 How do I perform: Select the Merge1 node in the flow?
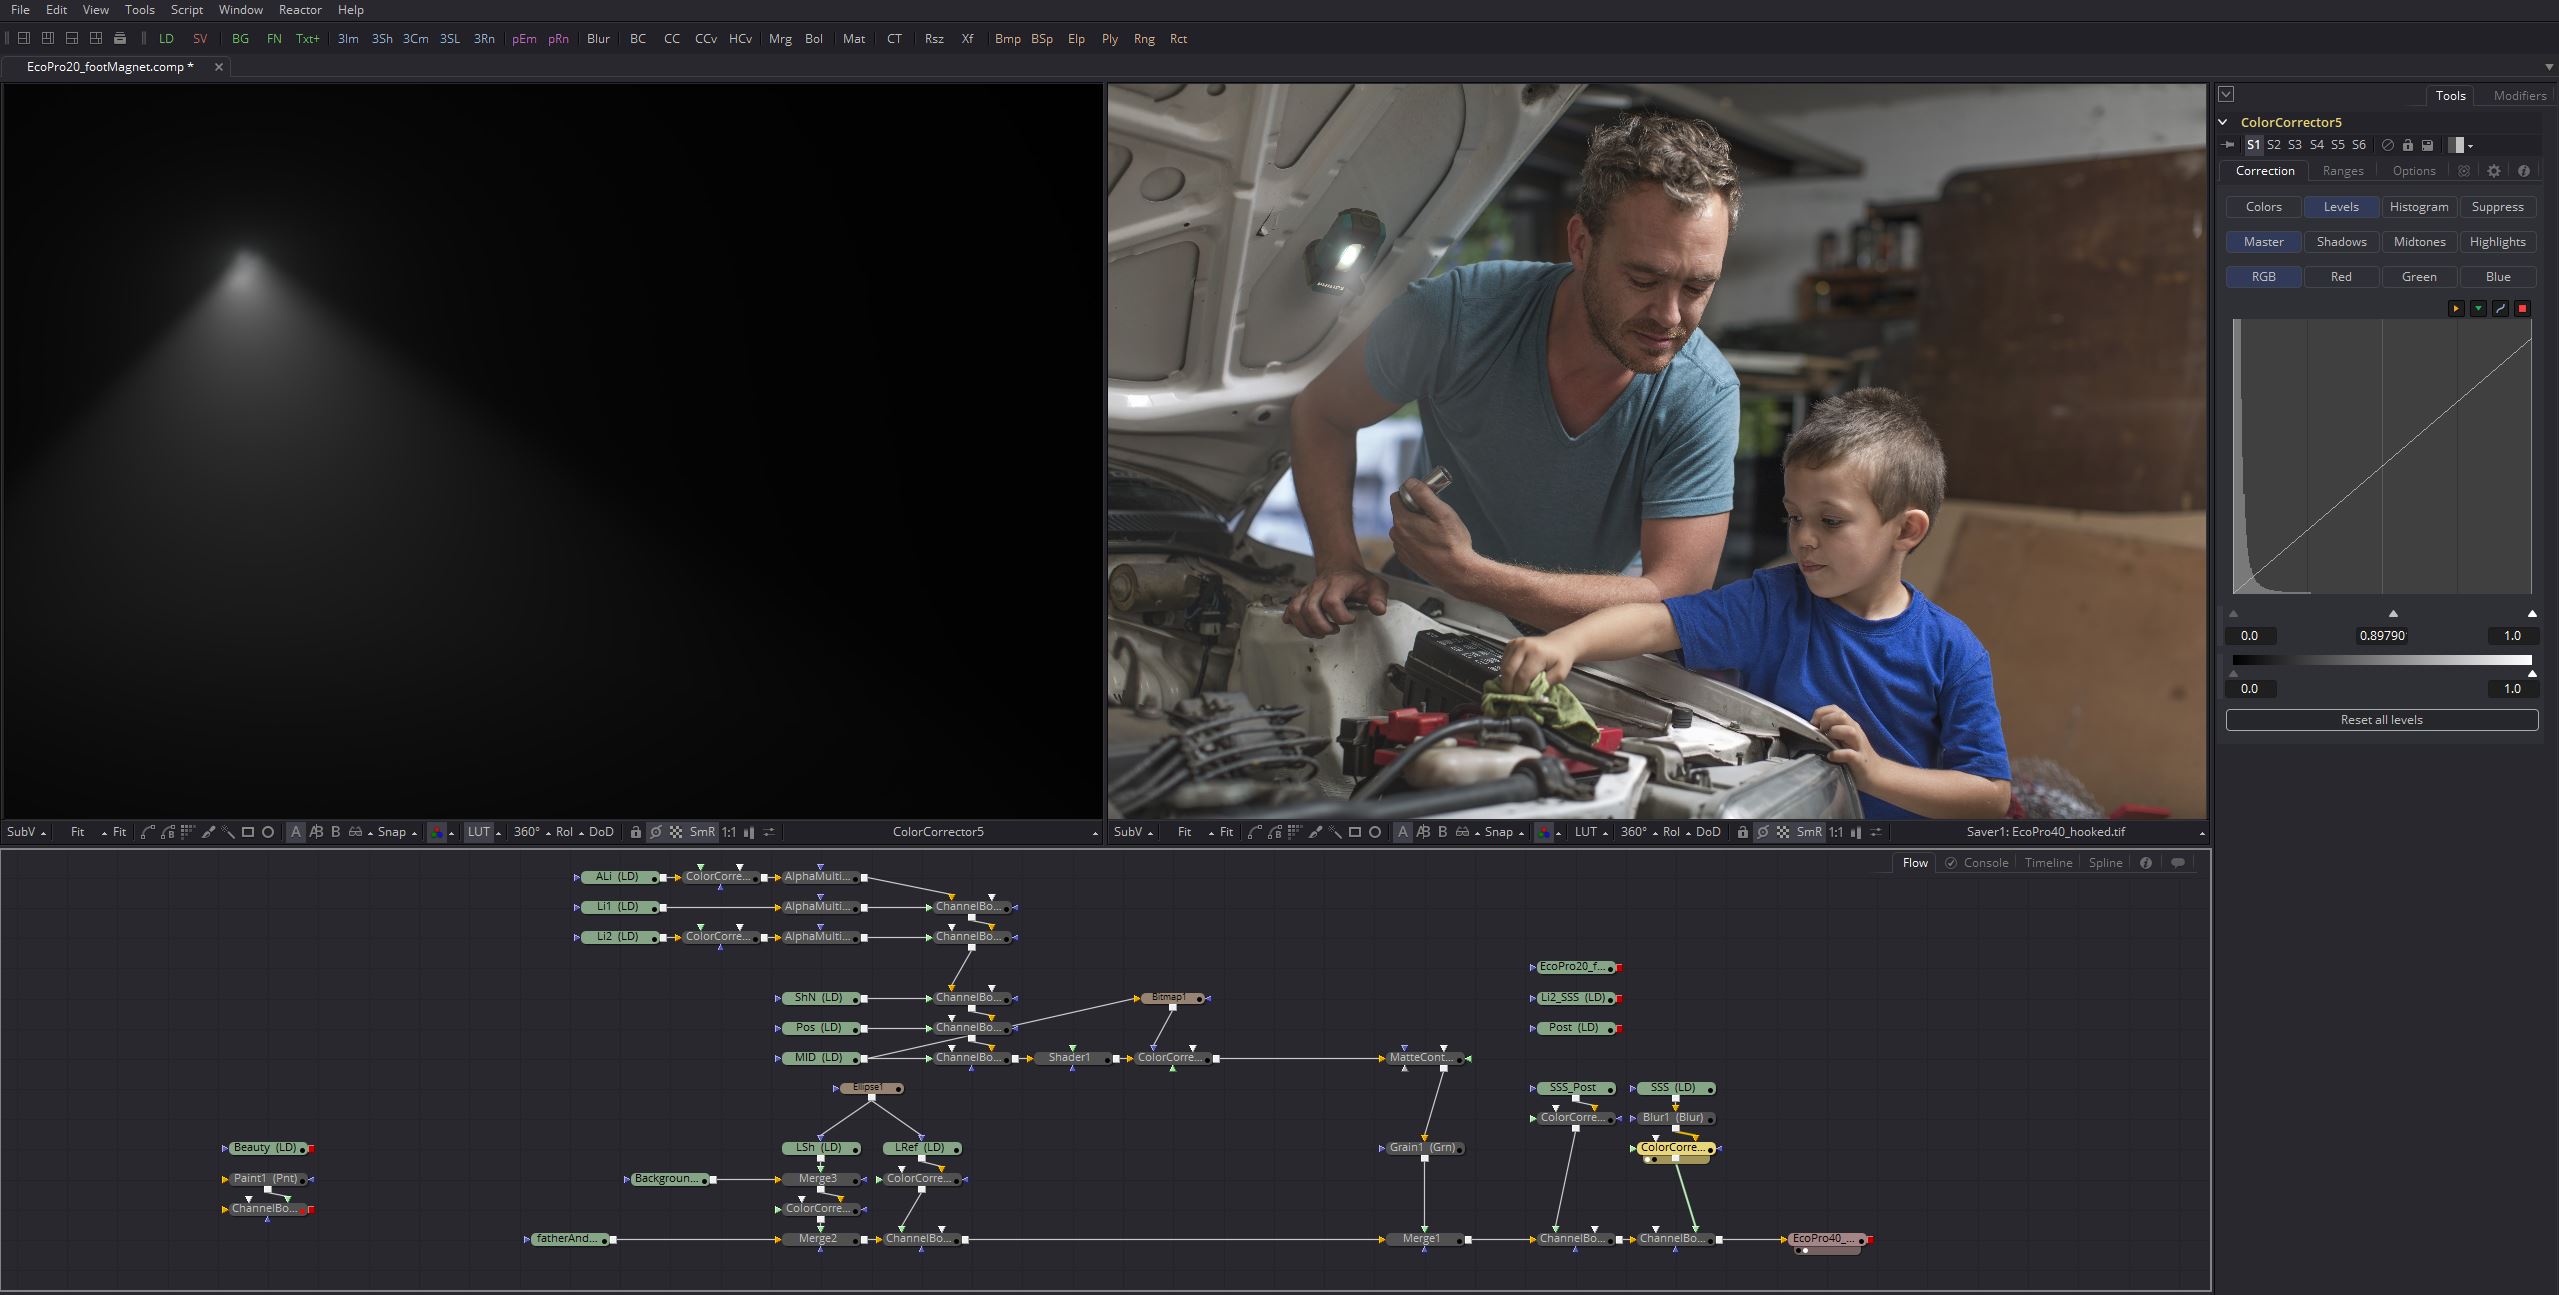1420,1239
